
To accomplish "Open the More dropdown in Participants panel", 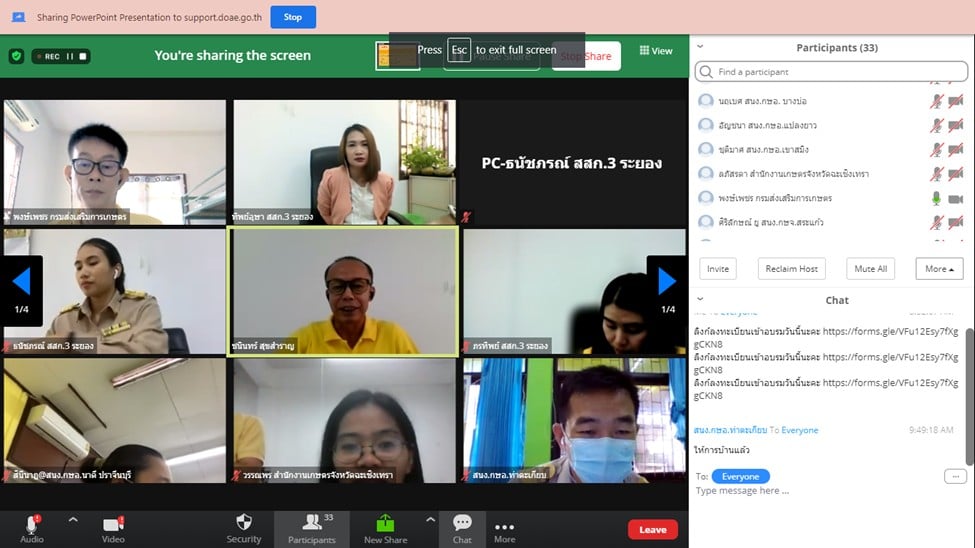I will click(x=939, y=269).
